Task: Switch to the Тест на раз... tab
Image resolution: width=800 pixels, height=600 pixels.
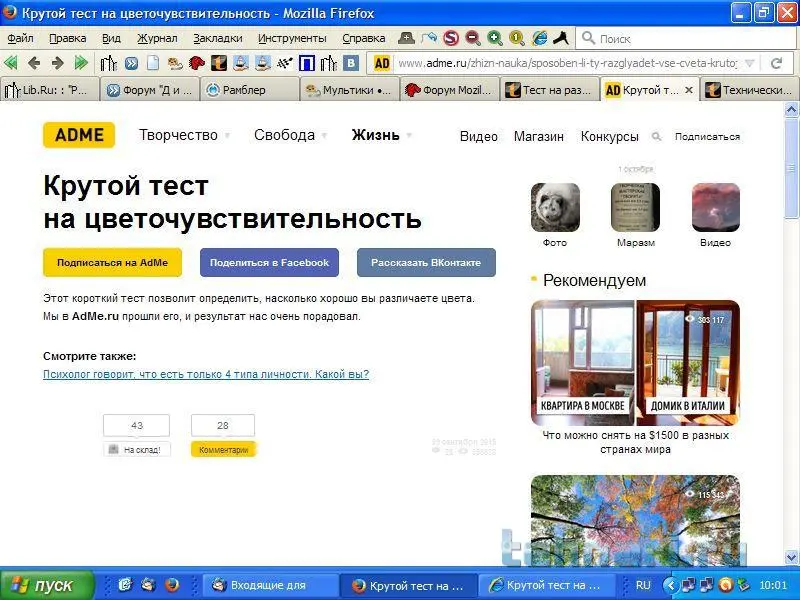Action: pos(549,90)
